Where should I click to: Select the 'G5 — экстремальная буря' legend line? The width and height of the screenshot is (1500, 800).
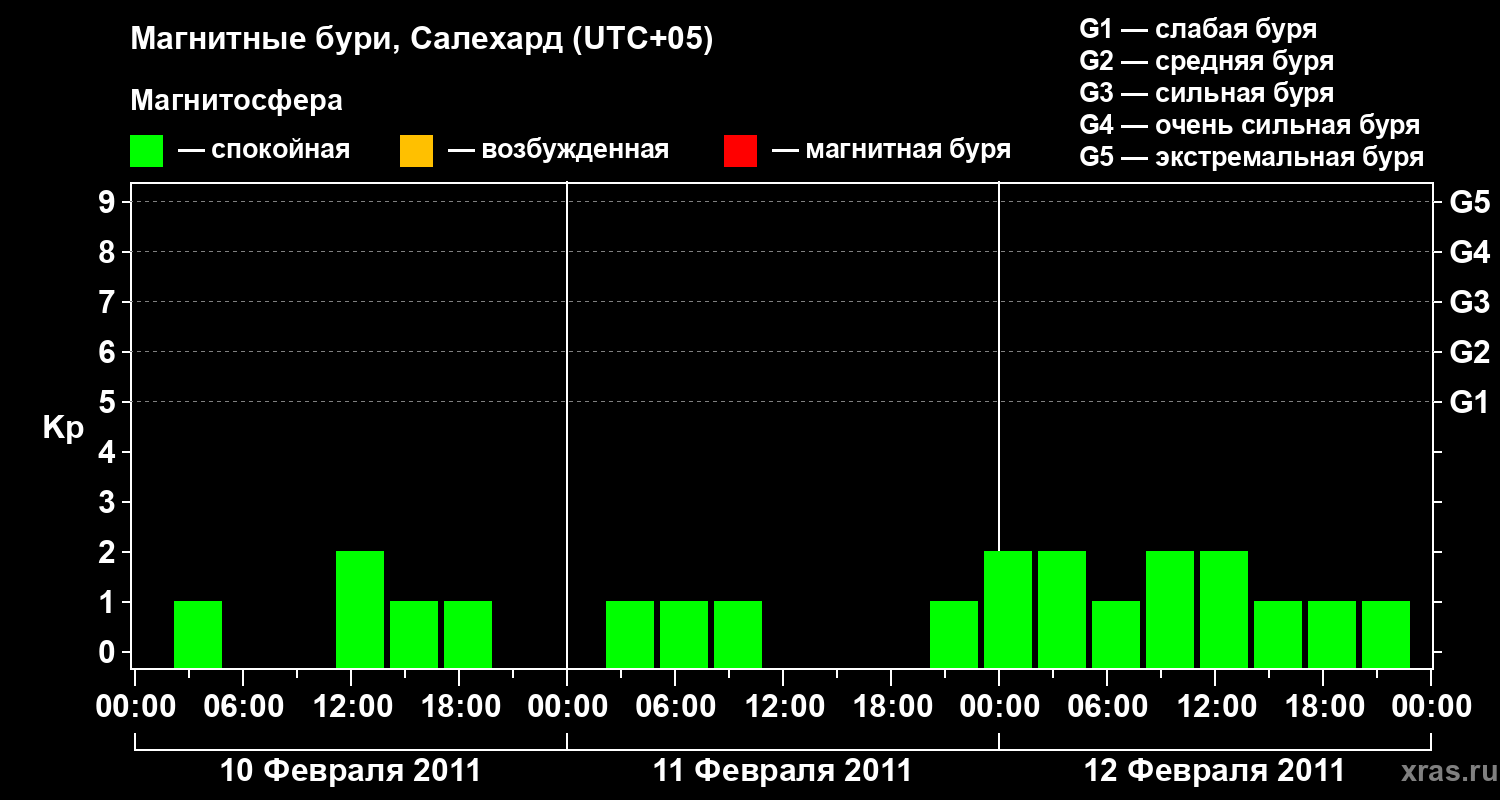point(1252,157)
